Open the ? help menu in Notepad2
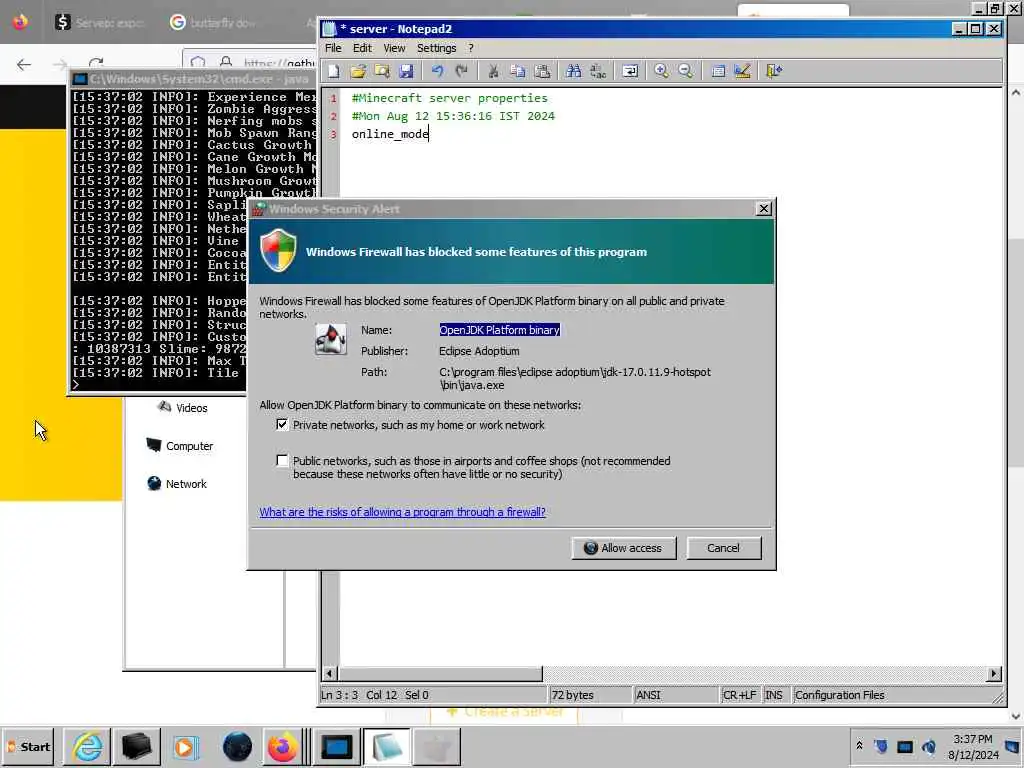1024x768 pixels. pyautogui.click(x=470, y=48)
